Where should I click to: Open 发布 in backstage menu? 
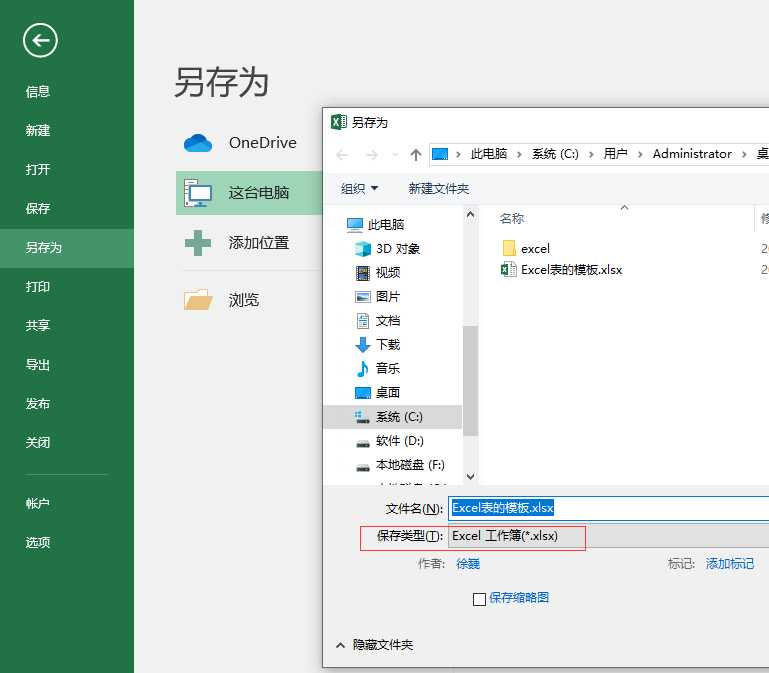[38, 404]
